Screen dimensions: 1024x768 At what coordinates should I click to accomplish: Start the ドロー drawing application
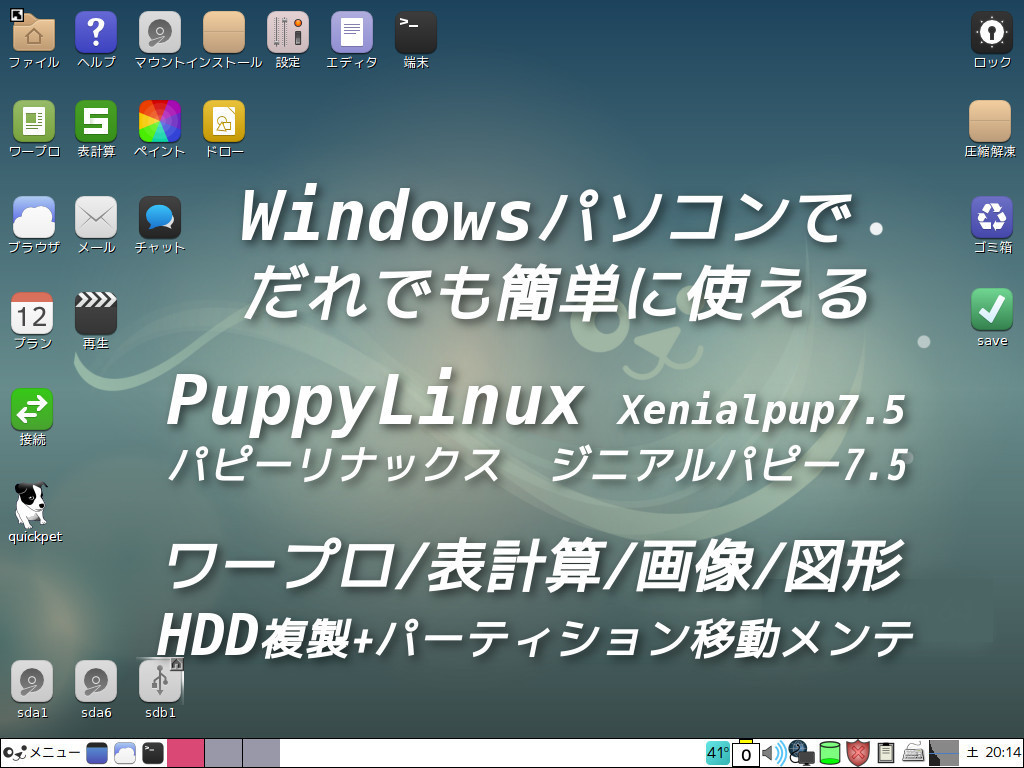tap(223, 120)
